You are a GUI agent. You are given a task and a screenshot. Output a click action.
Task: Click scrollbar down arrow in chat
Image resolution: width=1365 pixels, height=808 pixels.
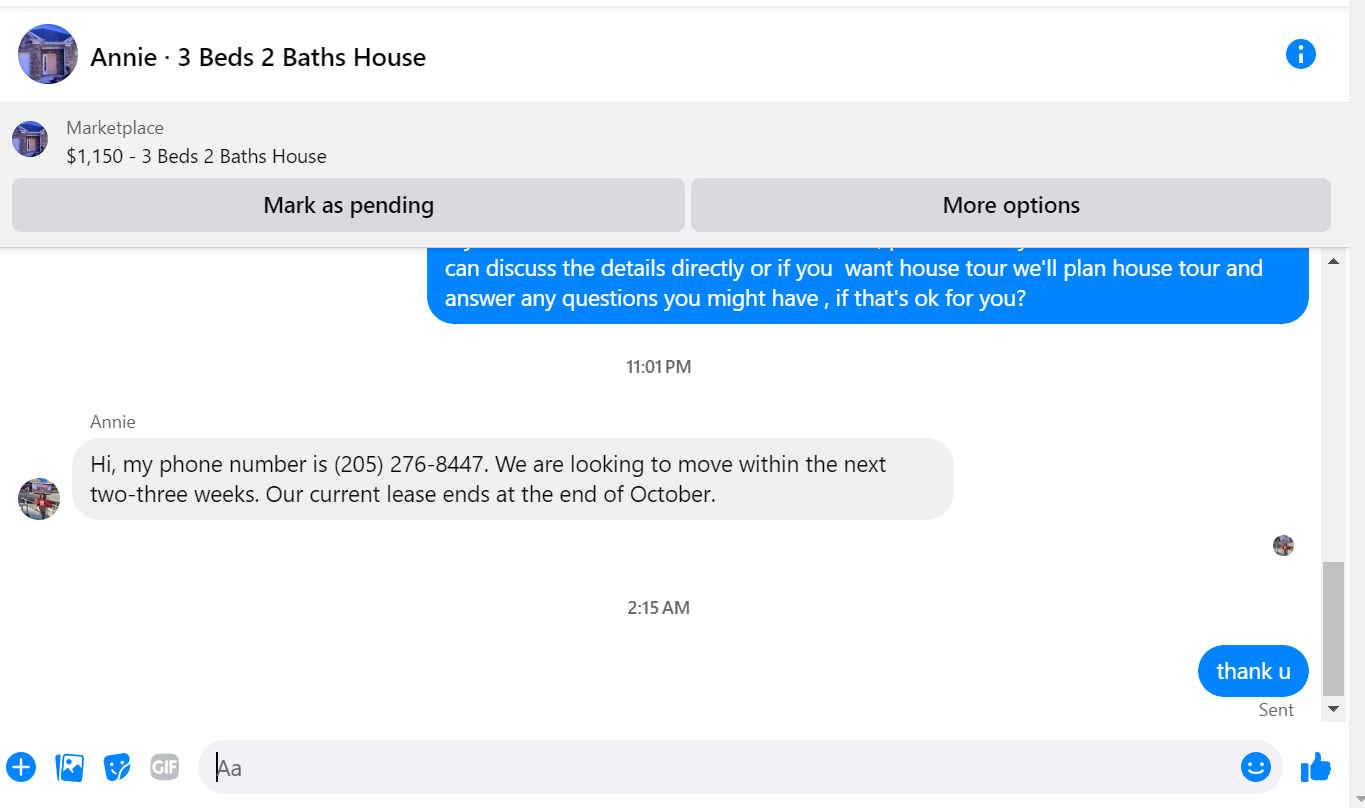pyautogui.click(x=1333, y=708)
